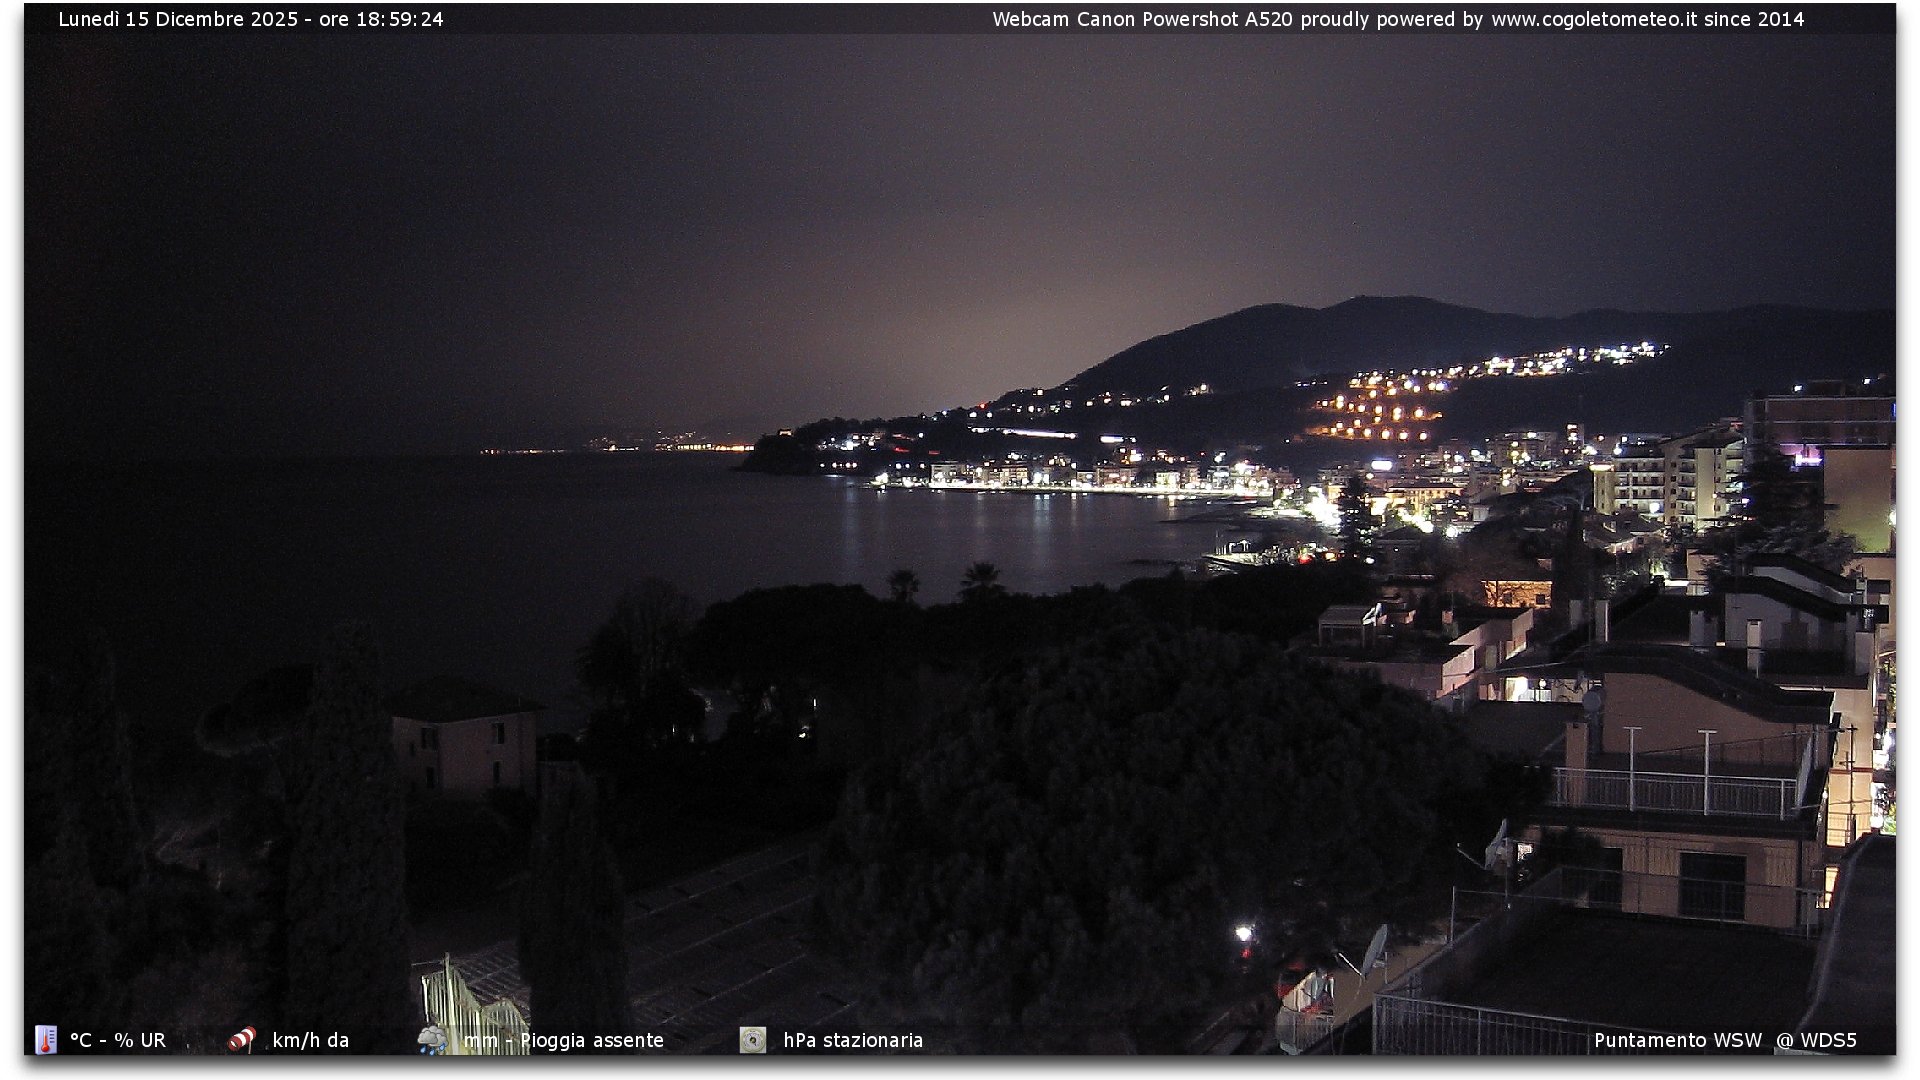Click the rain cloud precipitation icon
The image size is (1920, 1080).
click(x=432, y=1040)
